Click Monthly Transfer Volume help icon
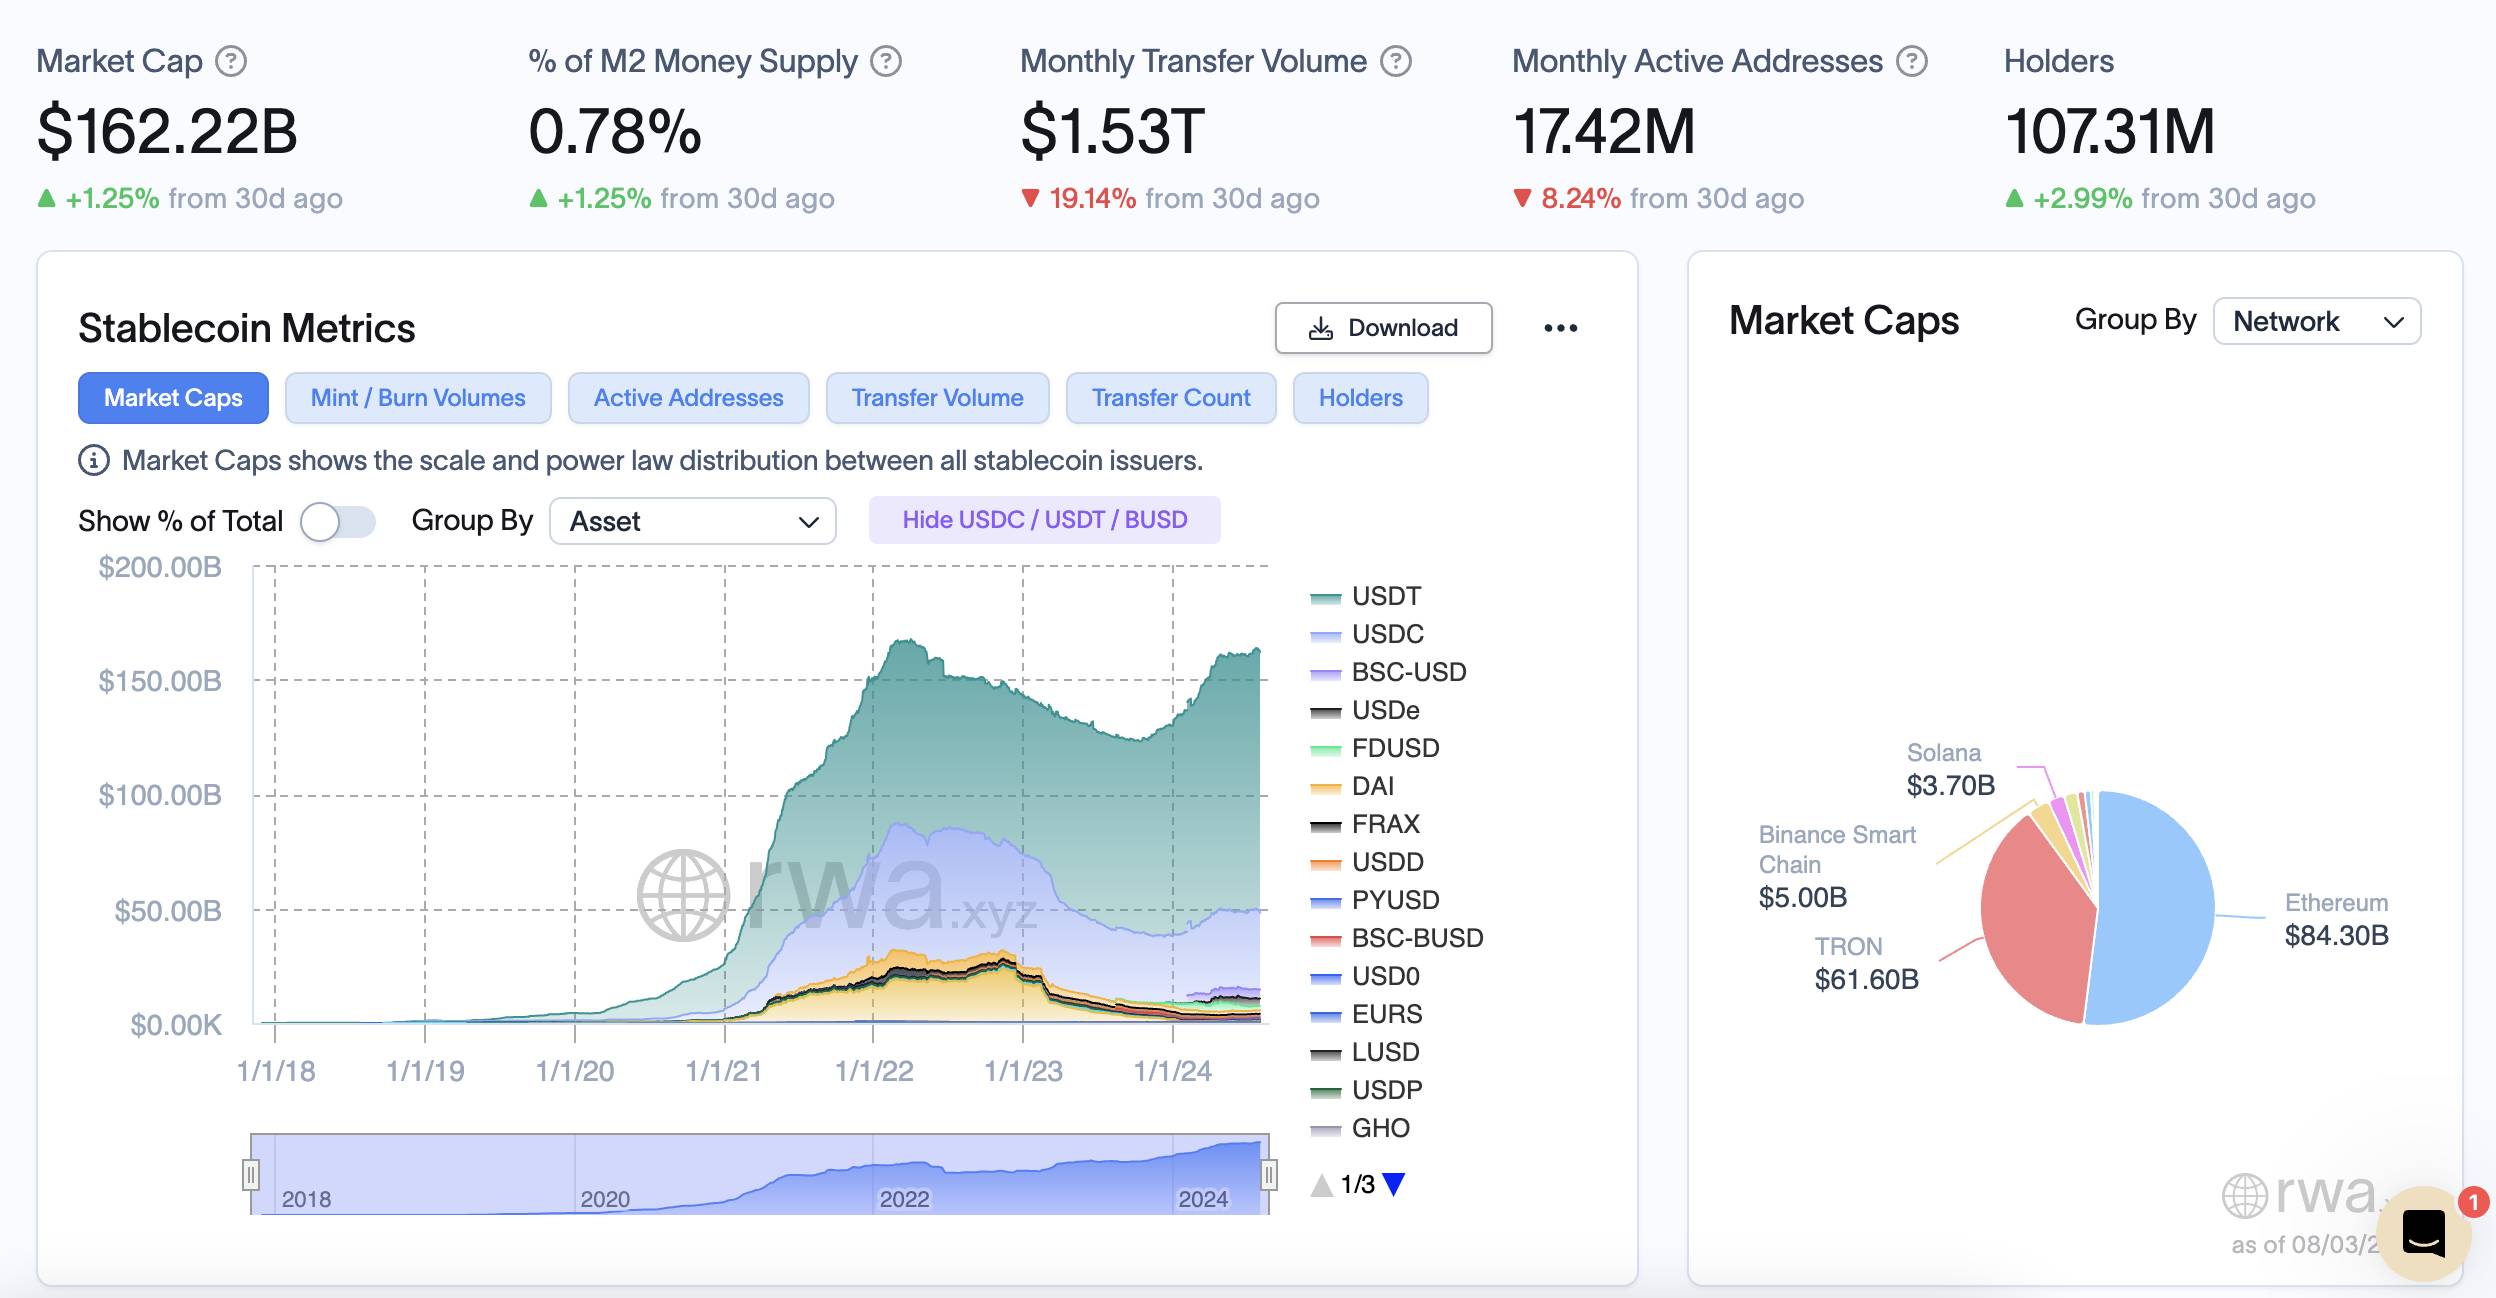The height and width of the screenshot is (1298, 2496). (1395, 62)
